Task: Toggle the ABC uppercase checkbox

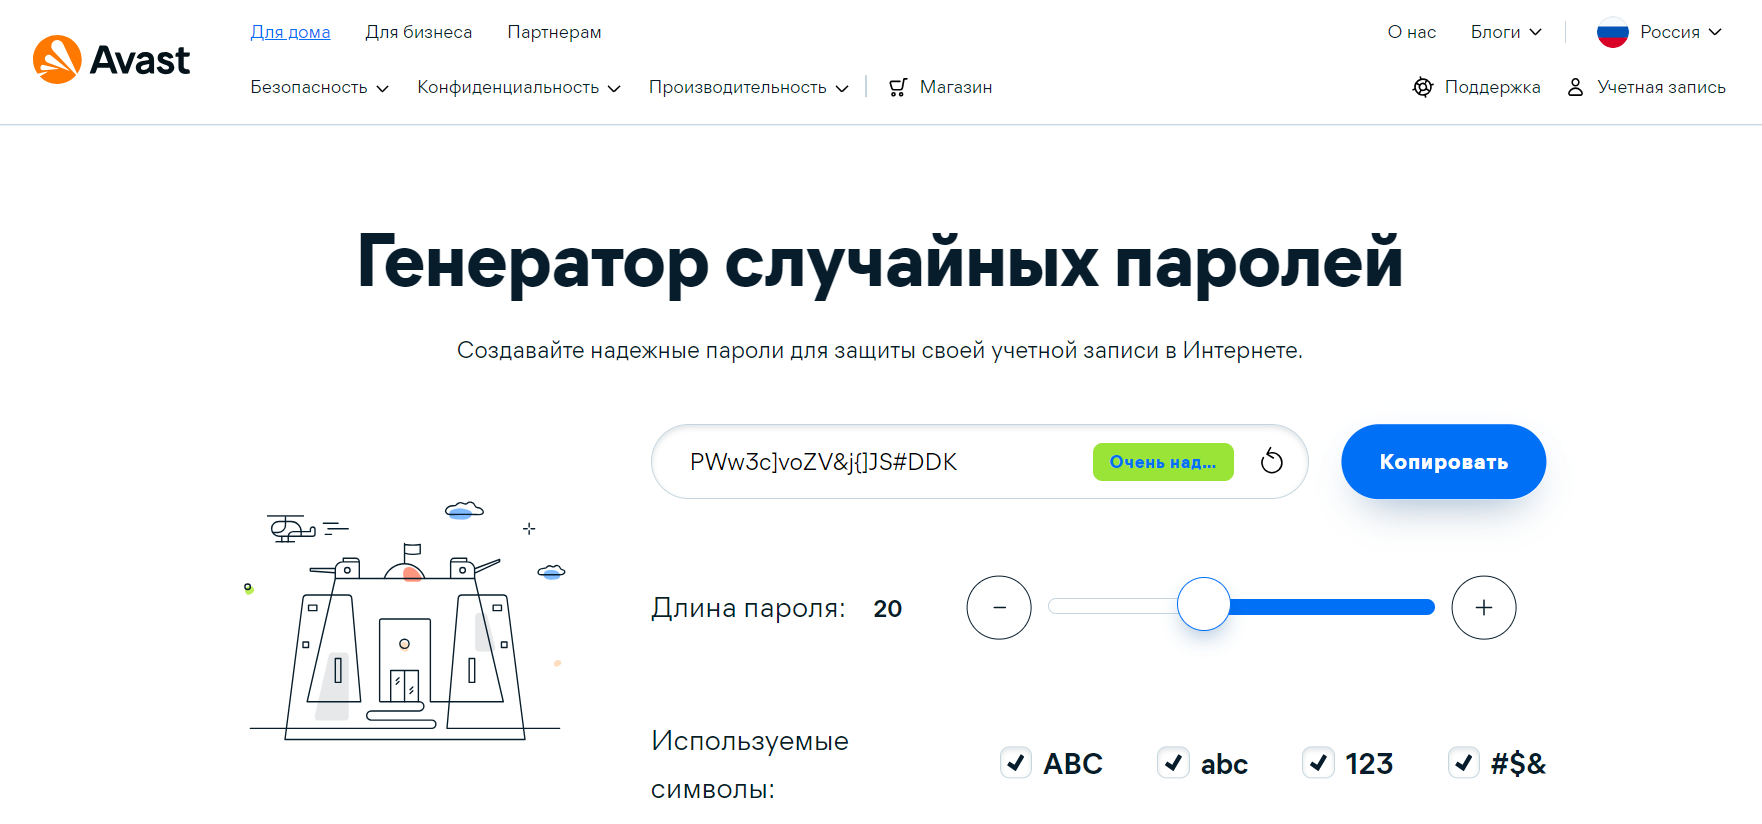Action: (x=1016, y=763)
